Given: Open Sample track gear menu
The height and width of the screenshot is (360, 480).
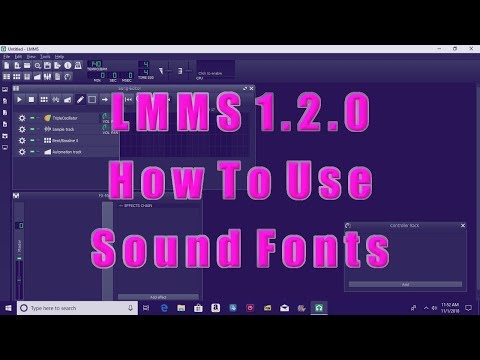Looking at the screenshot, I should [x=22, y=129].
